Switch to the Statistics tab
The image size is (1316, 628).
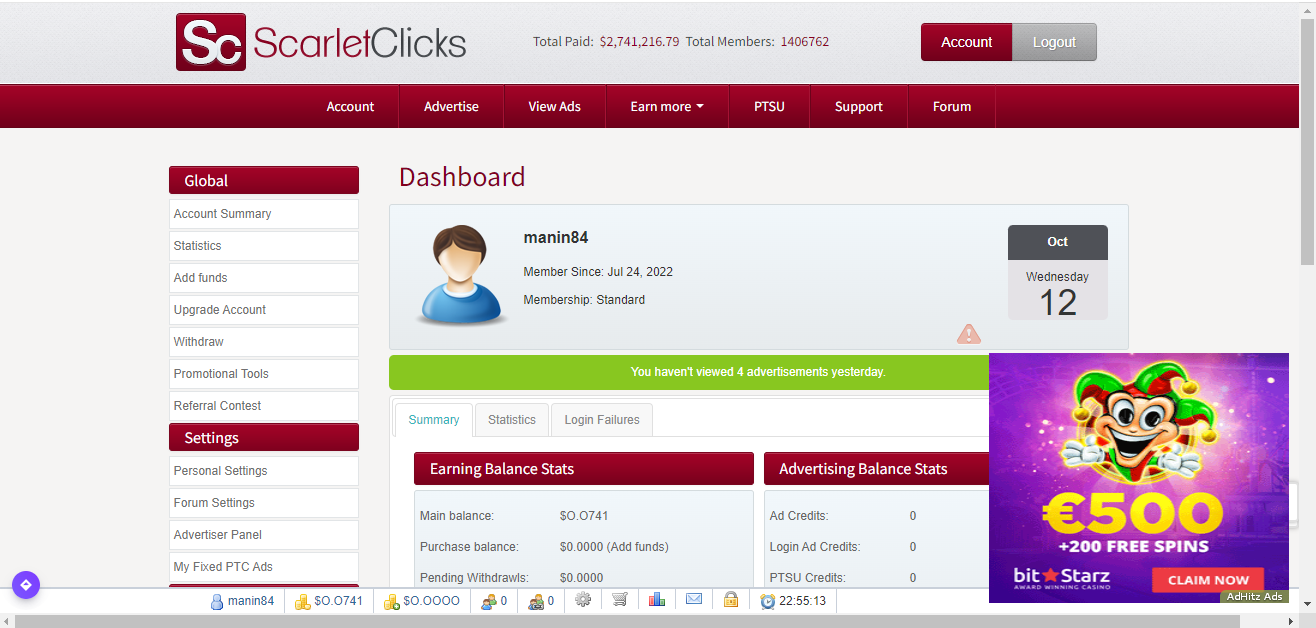(512, 420)
